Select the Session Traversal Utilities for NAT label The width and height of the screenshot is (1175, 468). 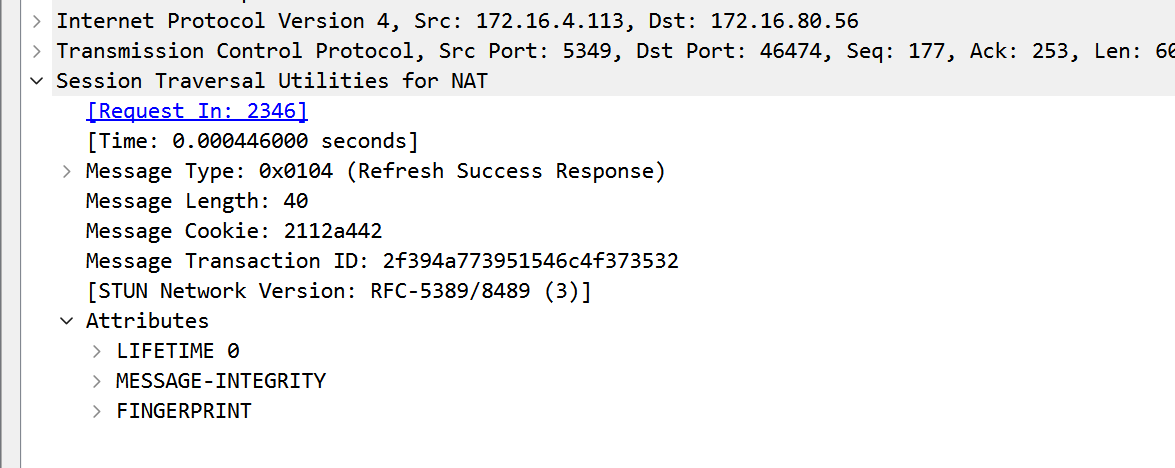click(272, 81)
